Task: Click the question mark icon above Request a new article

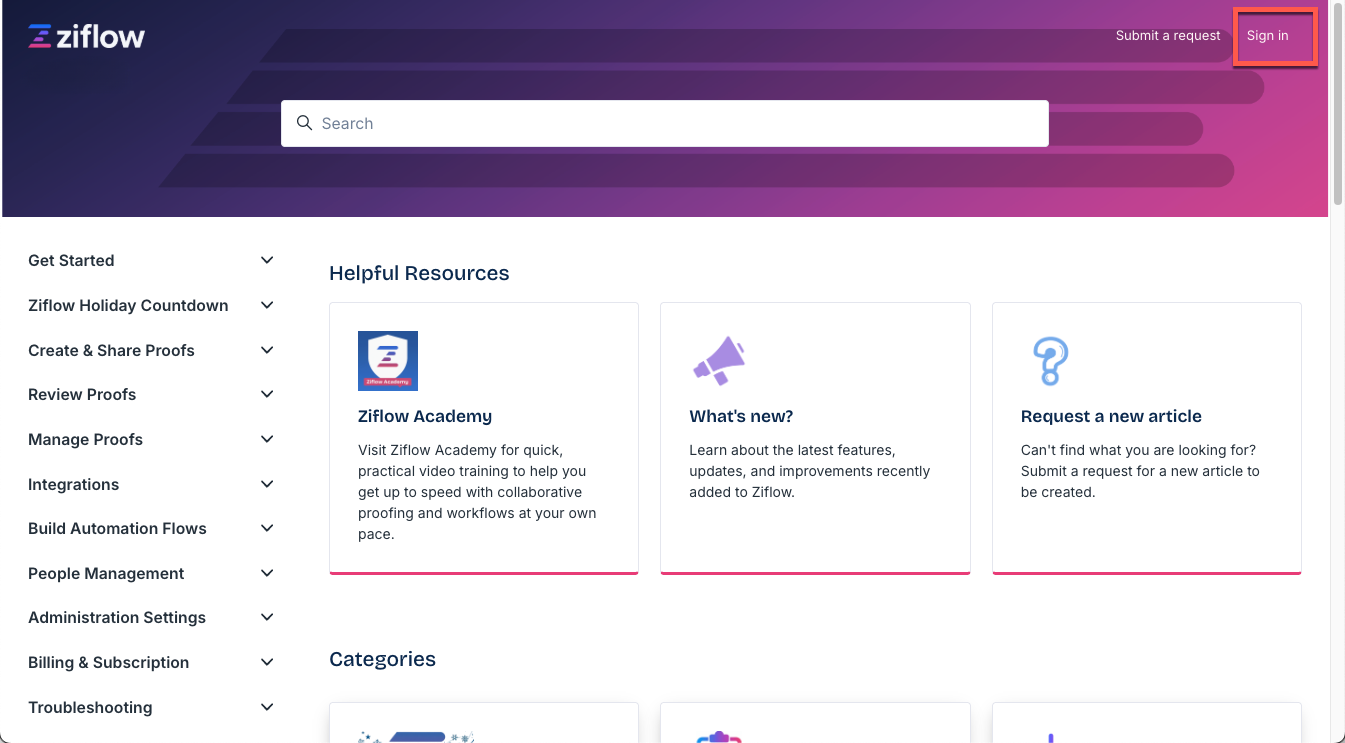Action: (x=1051, y=362)
